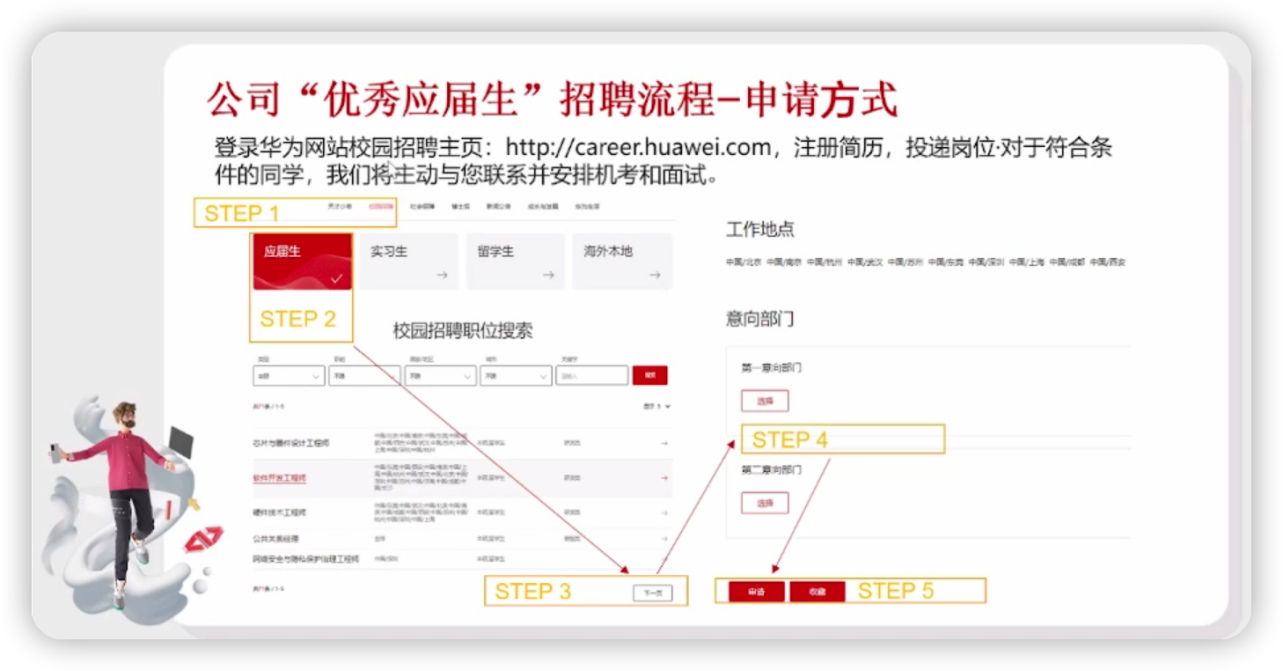This screenshot has height=671, width=1283.
Task: Click the 中国/成都 work location text
Action: (1067, 262)
